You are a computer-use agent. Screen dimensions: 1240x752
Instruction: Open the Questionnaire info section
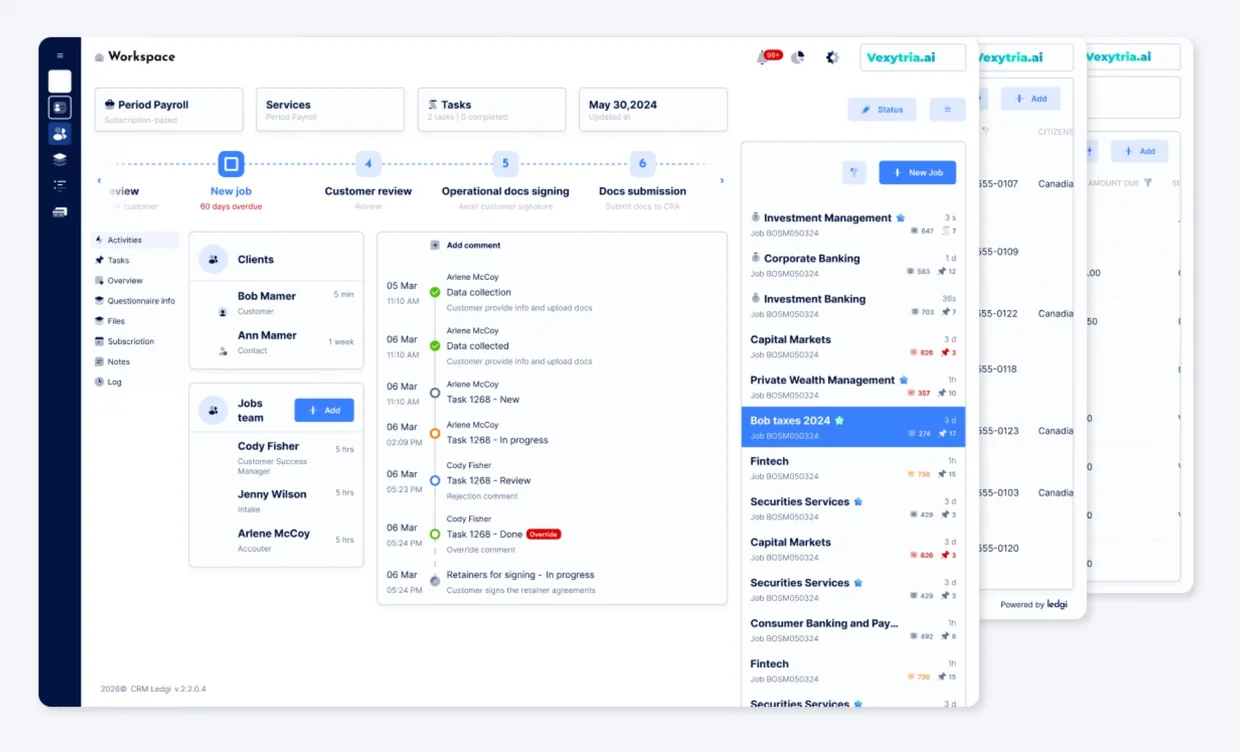click(x=134, y=301)
